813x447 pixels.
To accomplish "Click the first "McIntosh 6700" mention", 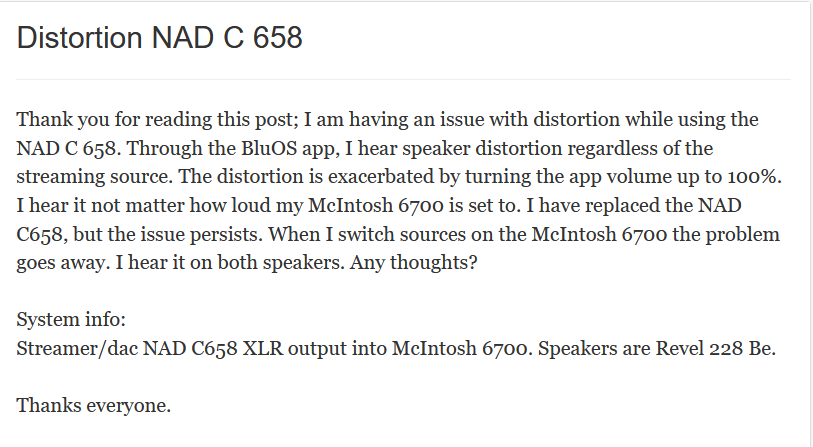I will 376,205.
